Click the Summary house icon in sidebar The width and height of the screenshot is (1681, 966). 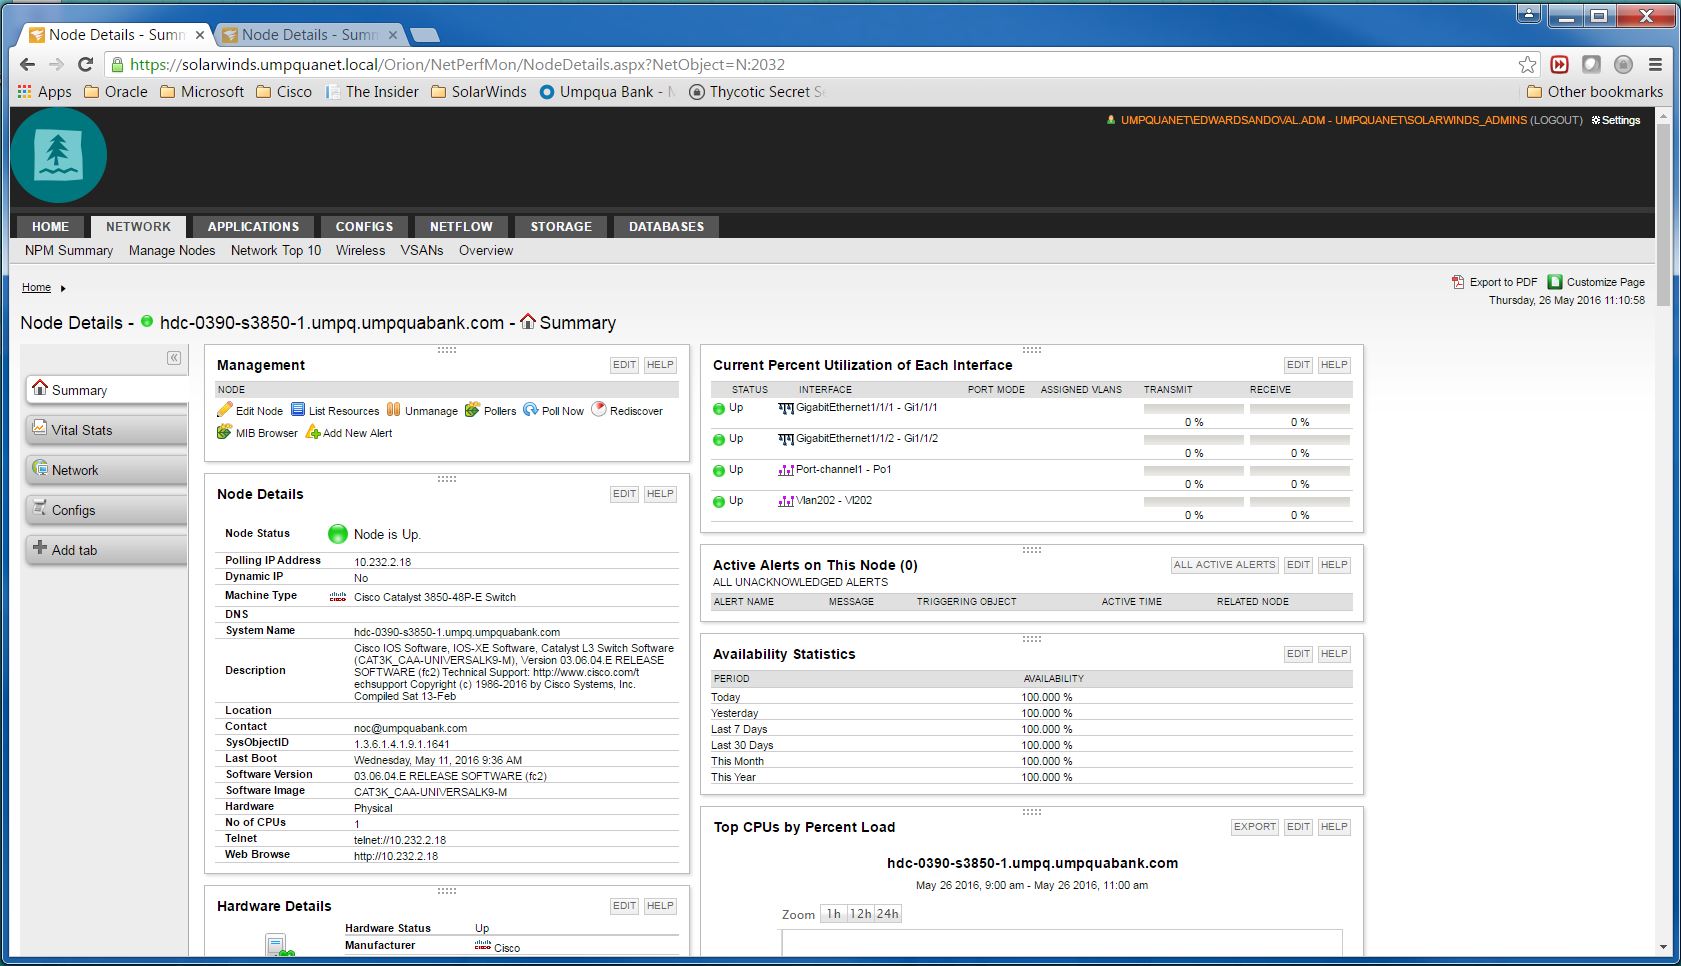[x=40, y=387]
